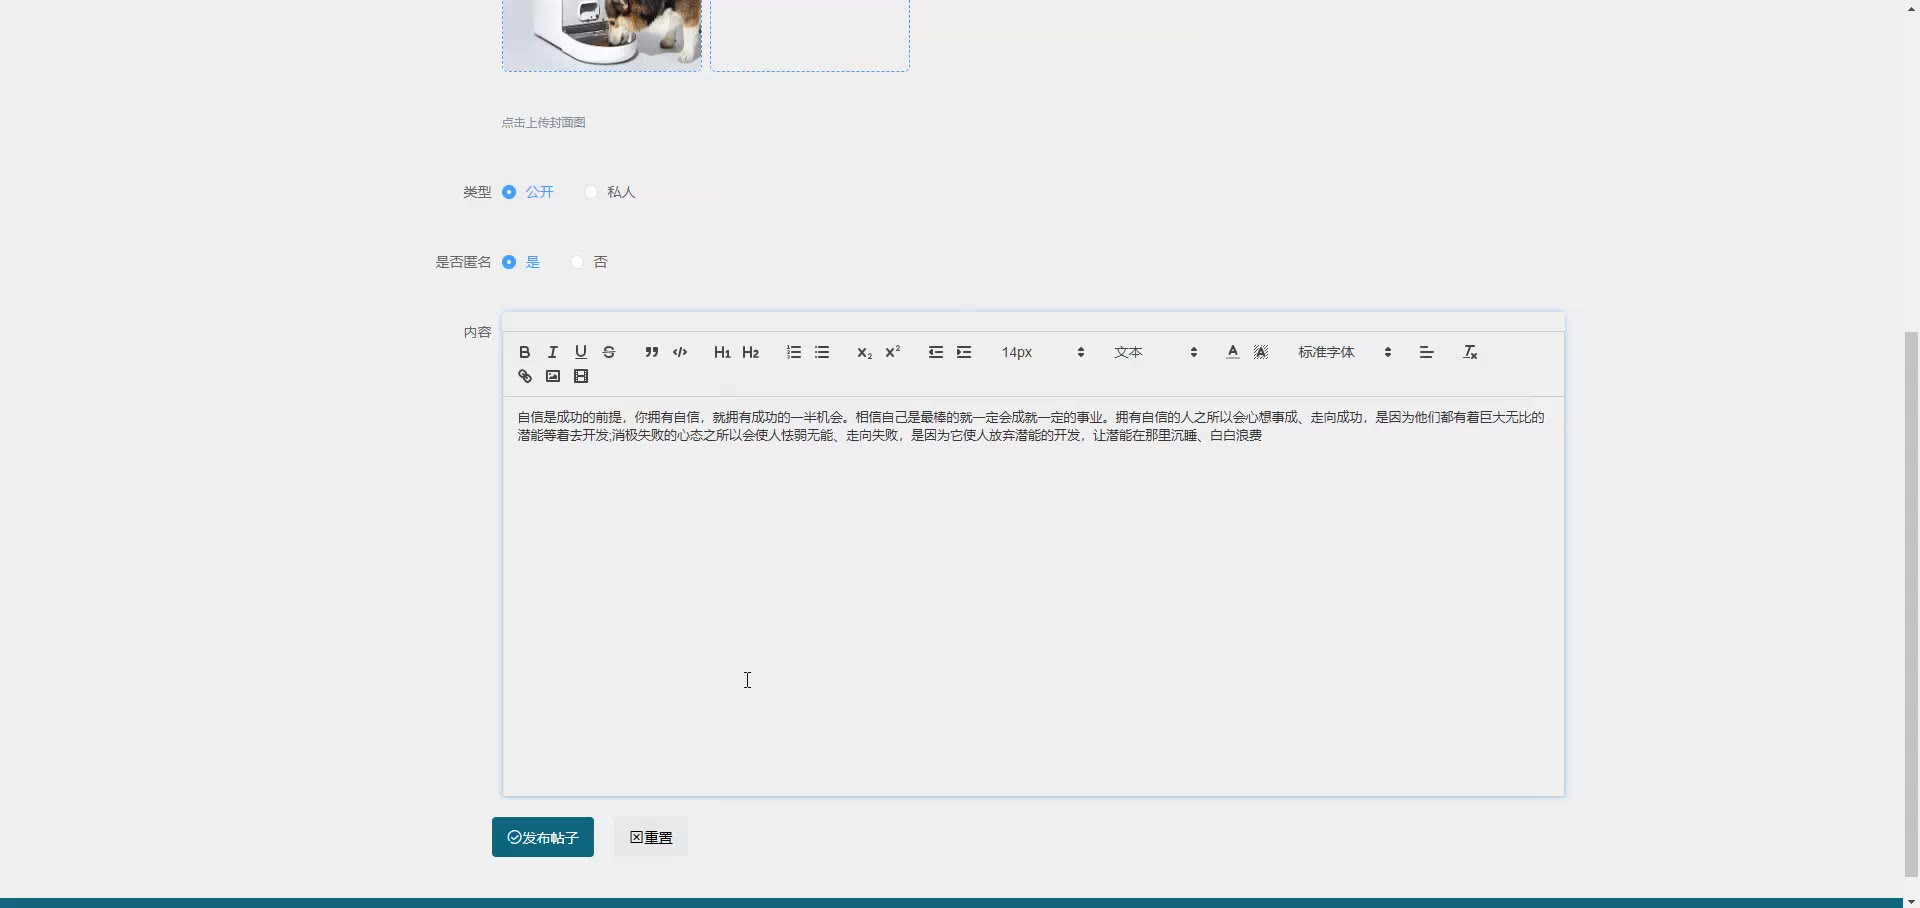Viewport: 1920px width, 908px height.
Task: Open the text color picker
Action: click(1233, 352)
